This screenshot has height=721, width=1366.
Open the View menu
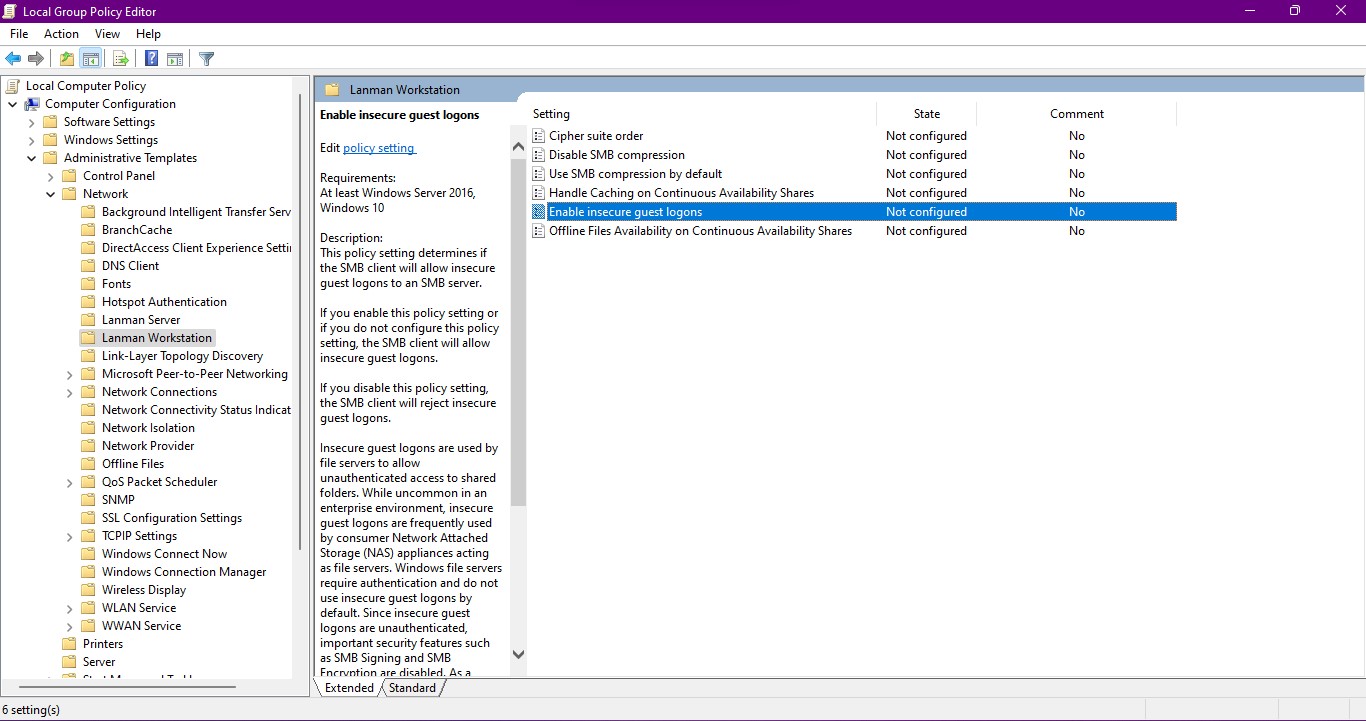coord(107,34)
